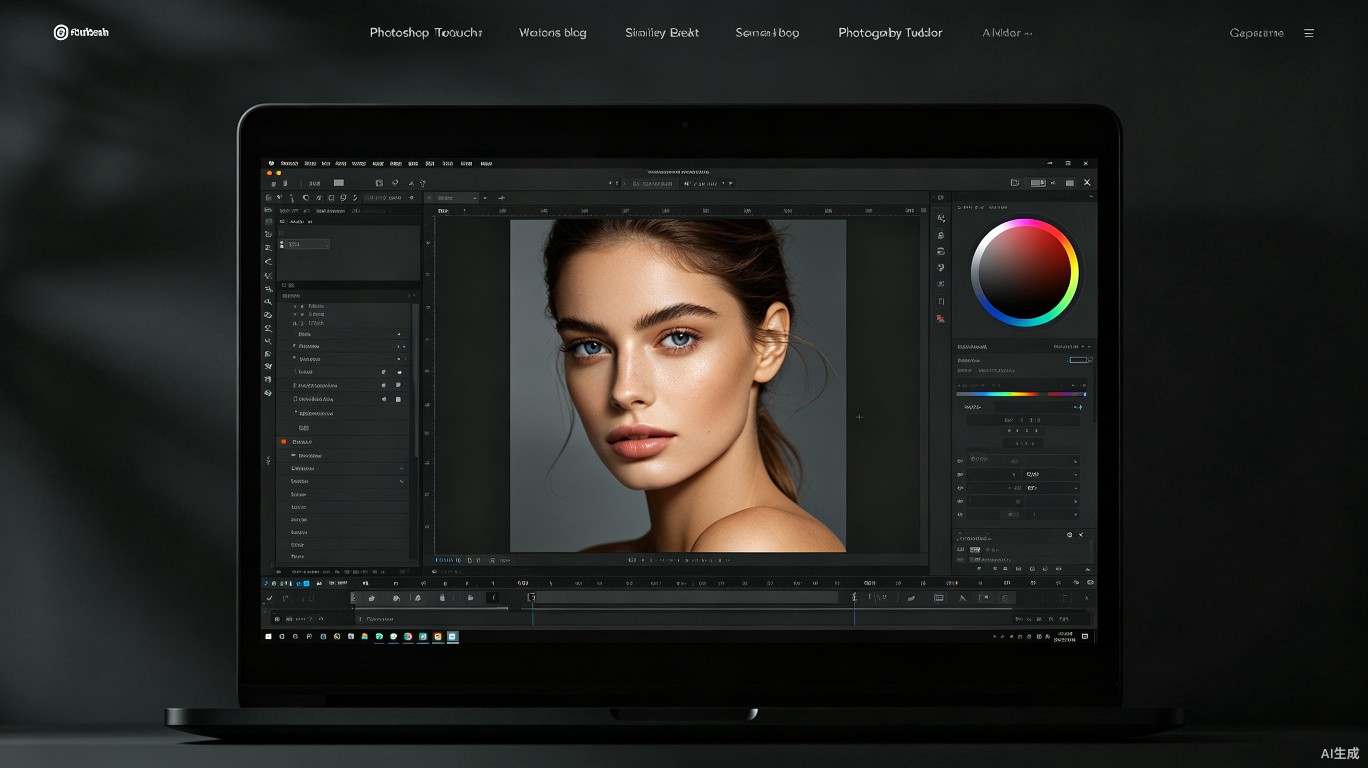
Task: Click the red icon in right panel strip
Action: coord(940,318)
